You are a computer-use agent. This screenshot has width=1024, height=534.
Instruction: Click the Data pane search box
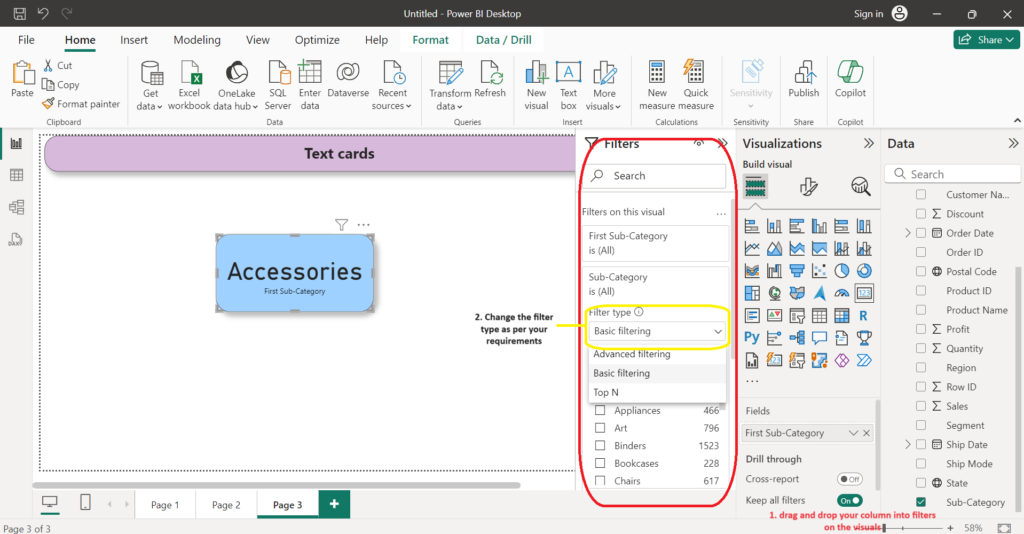click(x=953, y=174)
